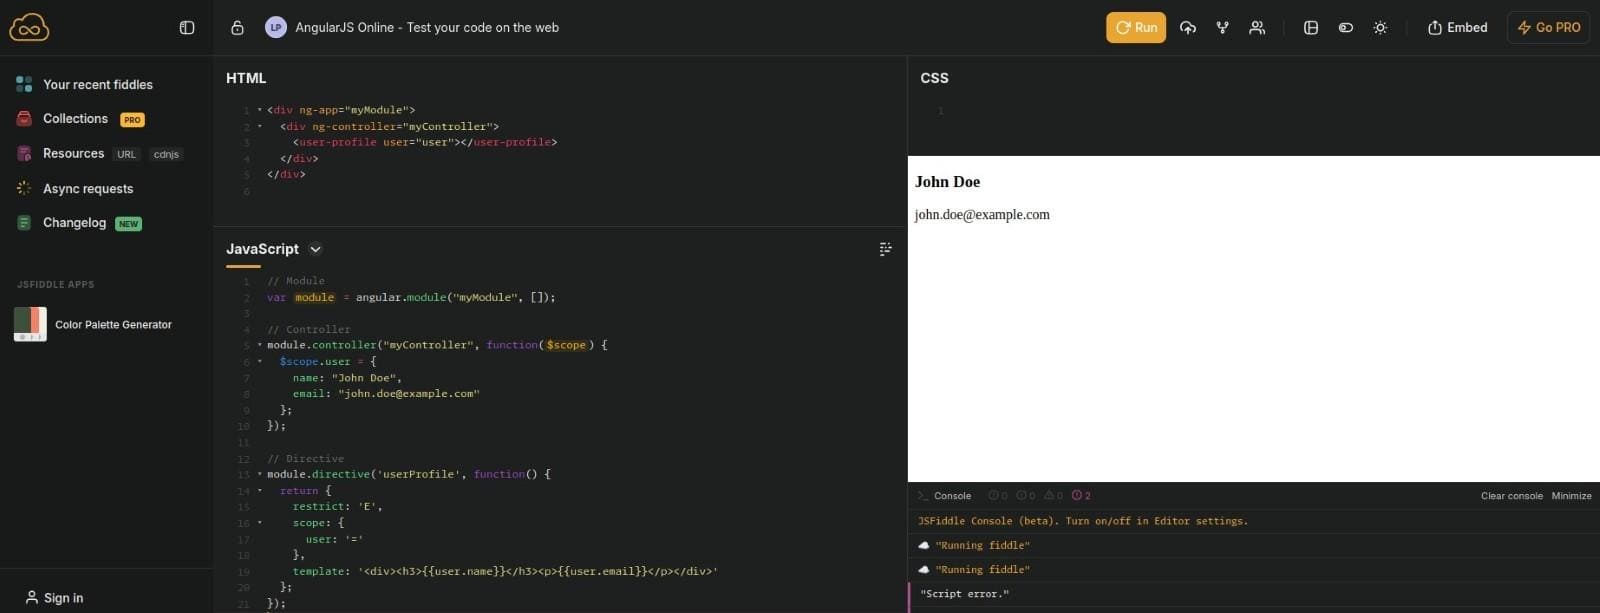Fold JavaScript line 6 $scope.user
The image size is (1600, 613).
click(260, 362)
